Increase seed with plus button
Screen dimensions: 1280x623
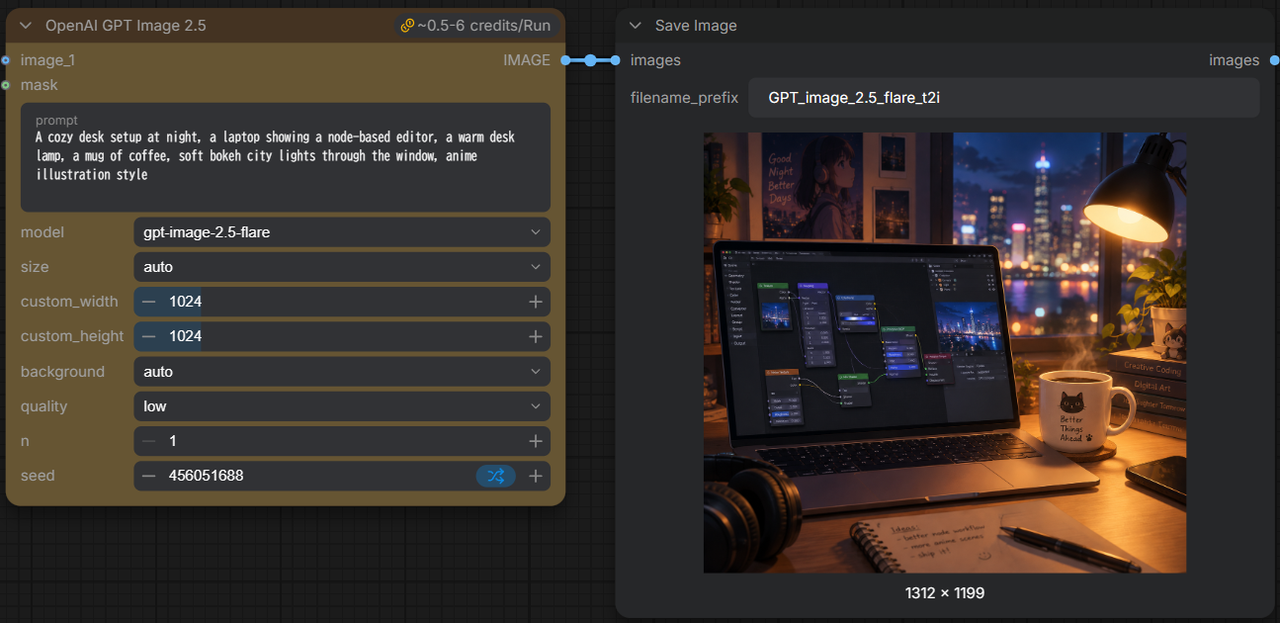[536, 476]
